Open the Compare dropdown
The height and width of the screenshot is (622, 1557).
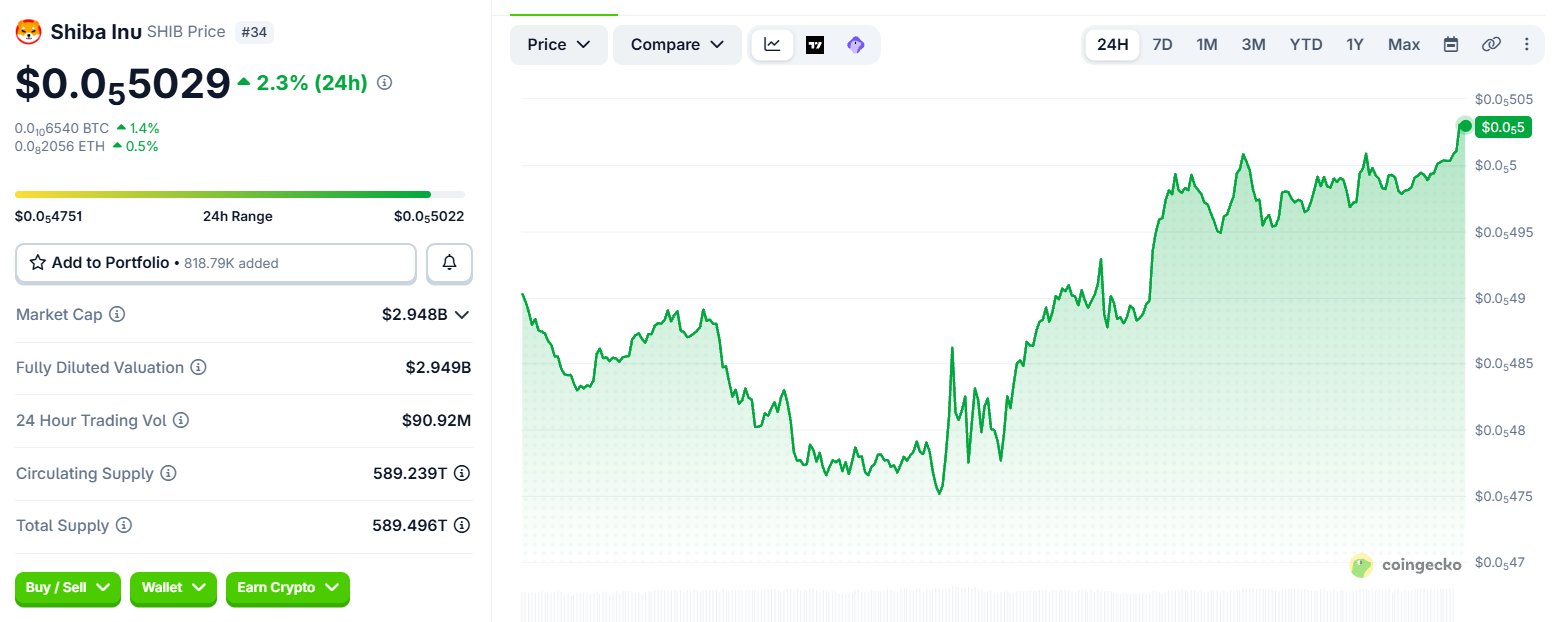677,45
